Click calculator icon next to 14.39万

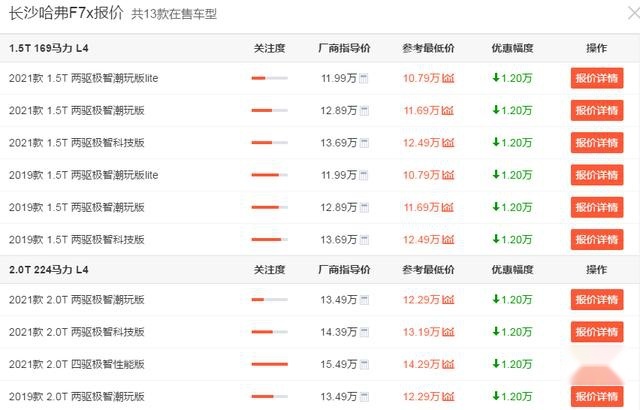point(364,332)
